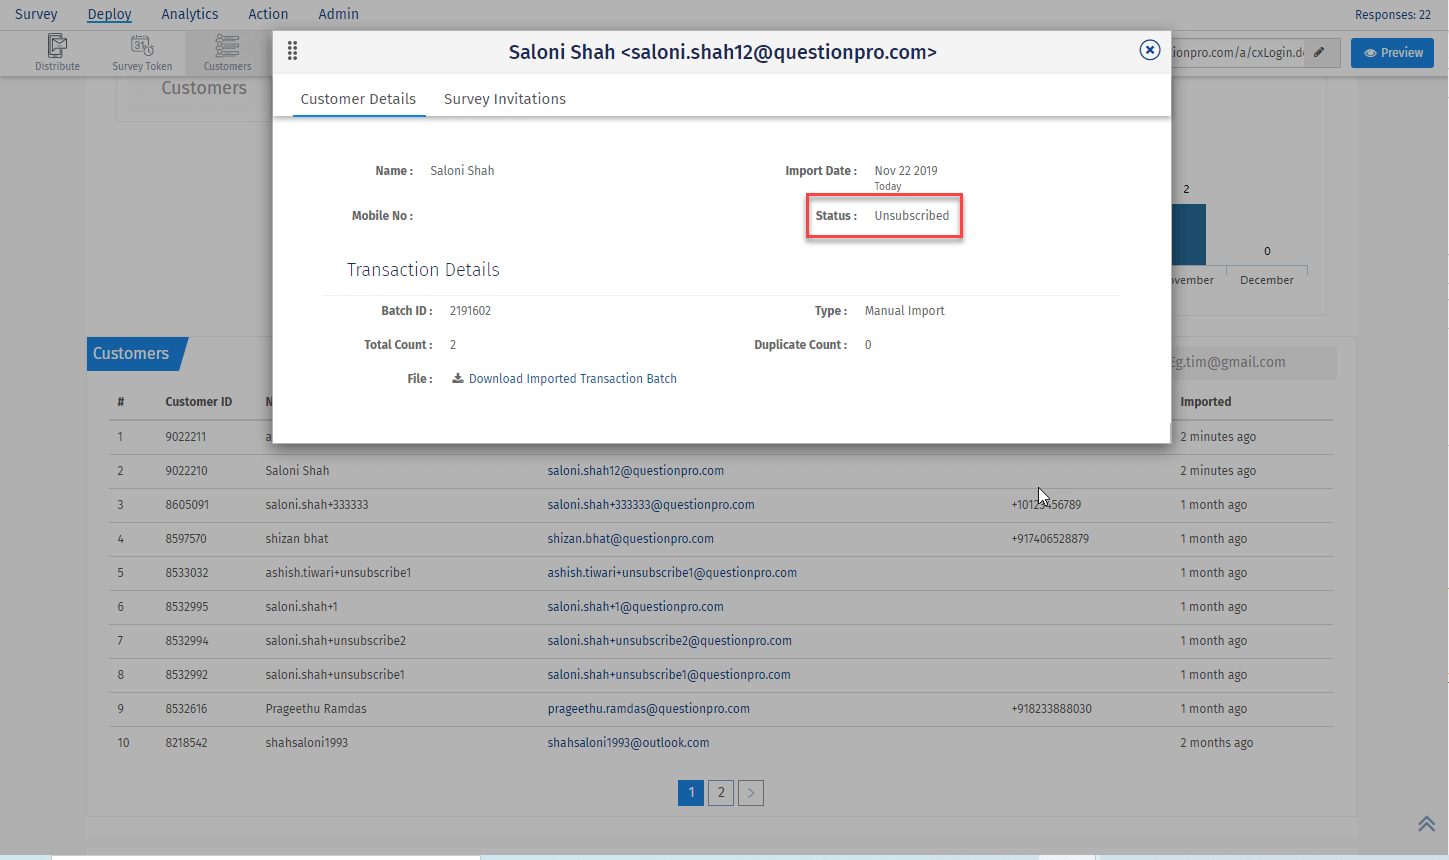Click the '2 months ago' imported time
This screenshot has height=860, width=1449.
(x=1216, y=742)
